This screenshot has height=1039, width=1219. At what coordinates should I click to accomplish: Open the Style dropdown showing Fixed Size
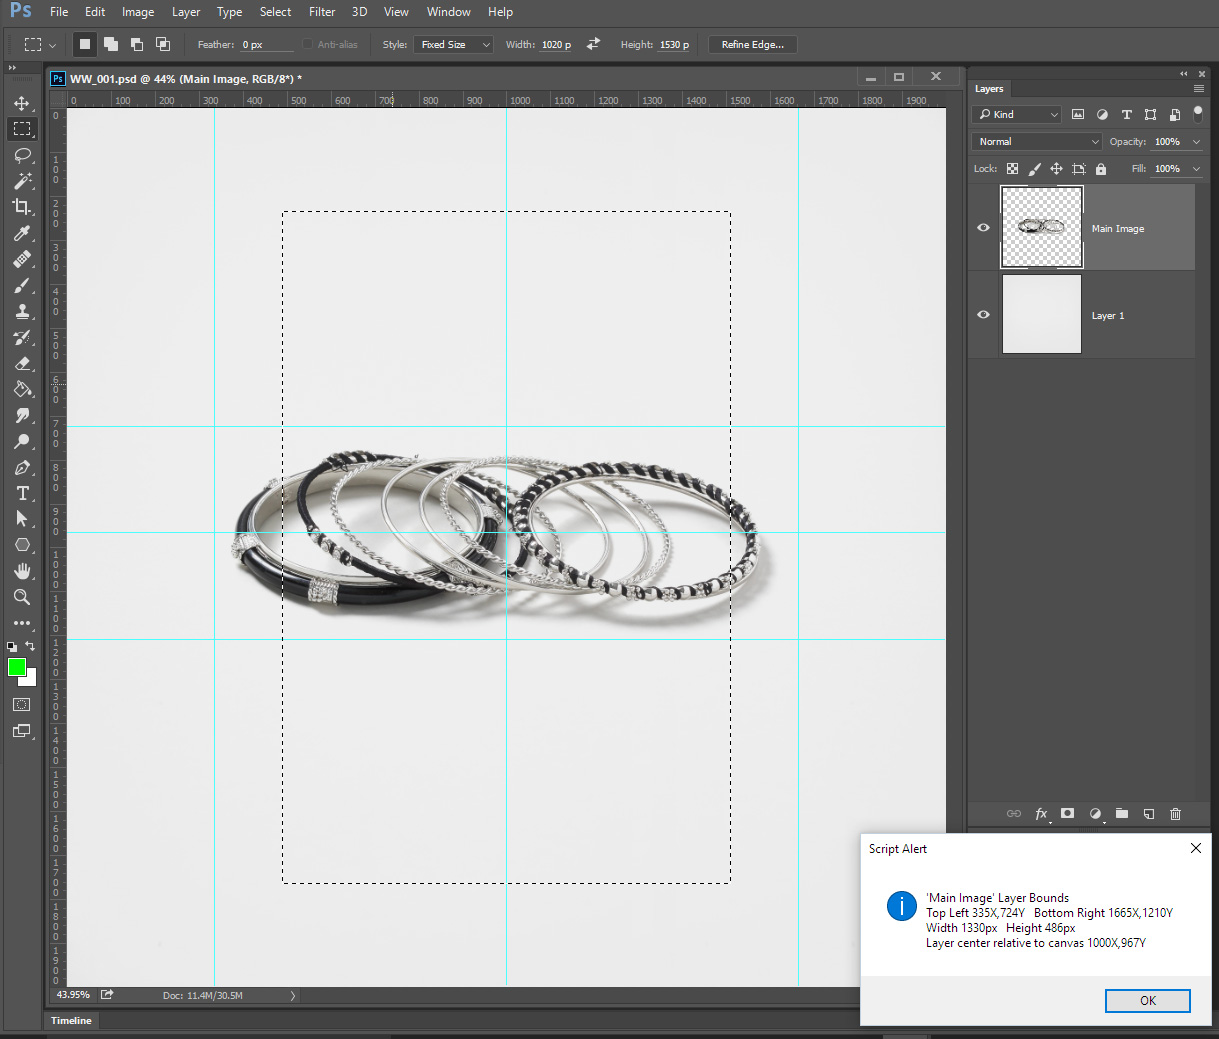[454, 45]
